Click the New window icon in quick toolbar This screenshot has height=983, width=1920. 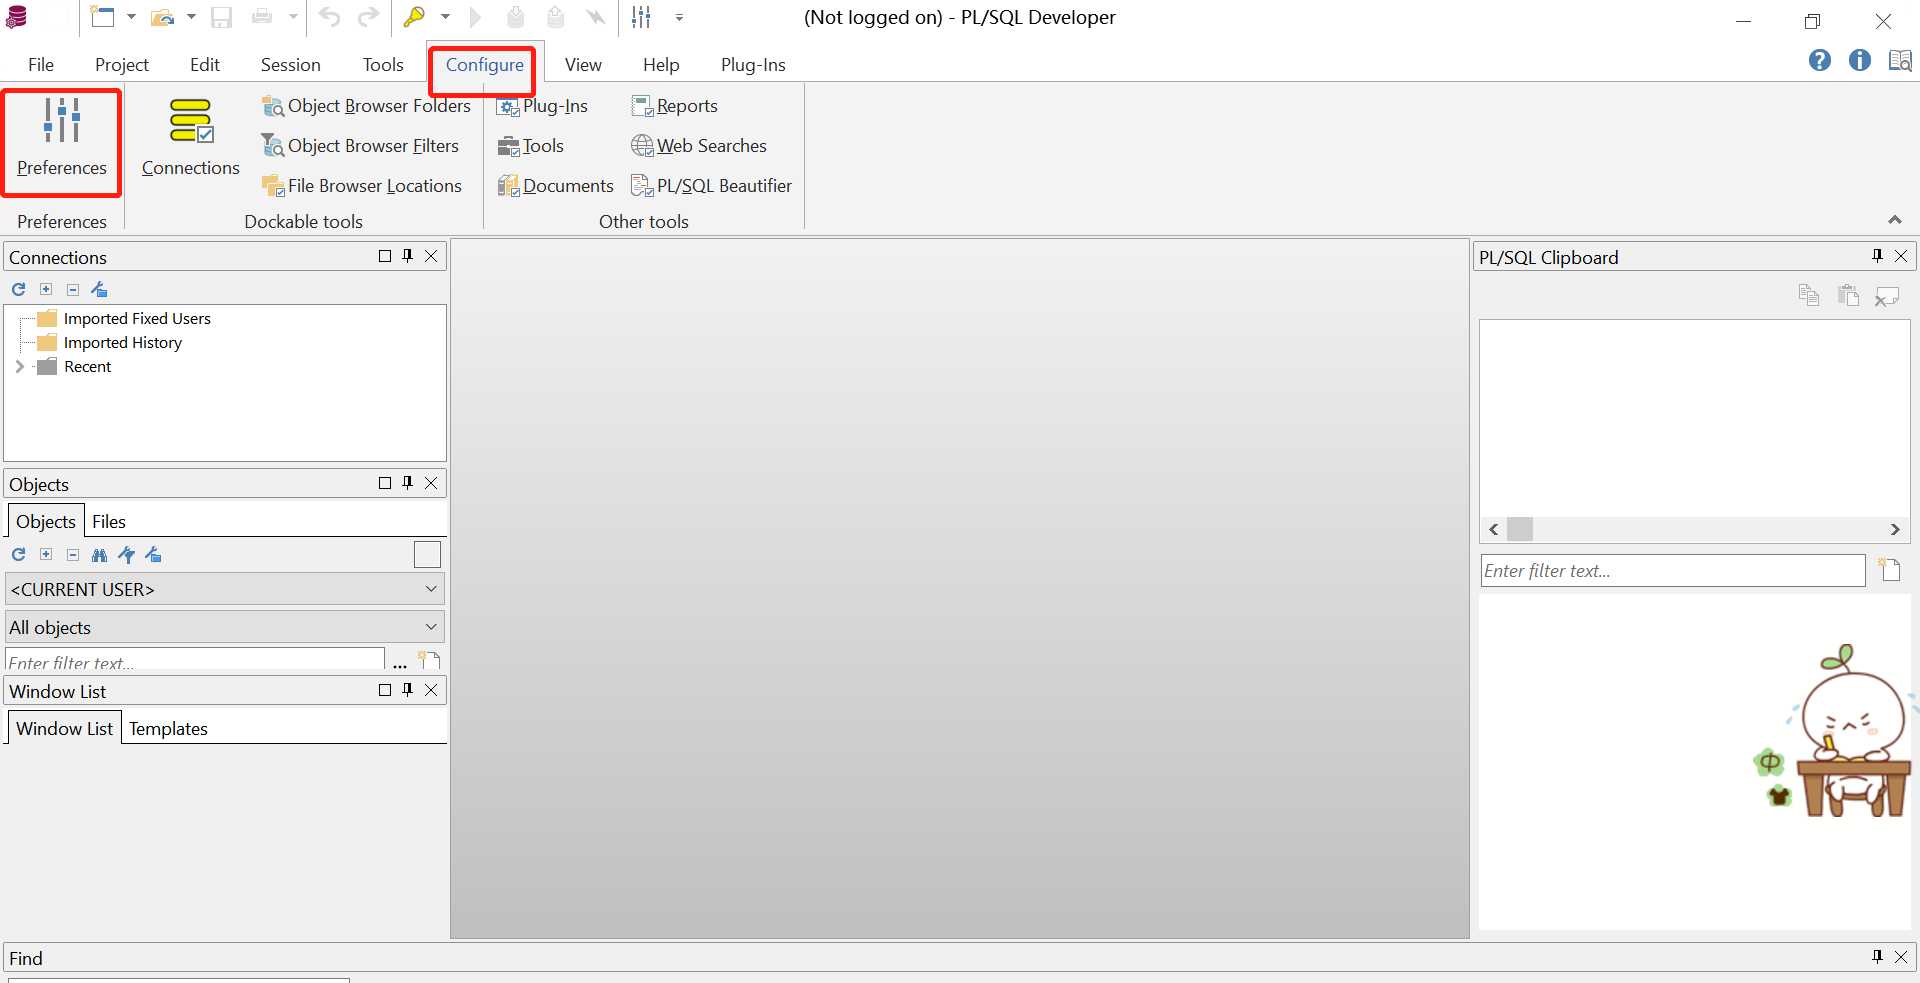(102, 17)
